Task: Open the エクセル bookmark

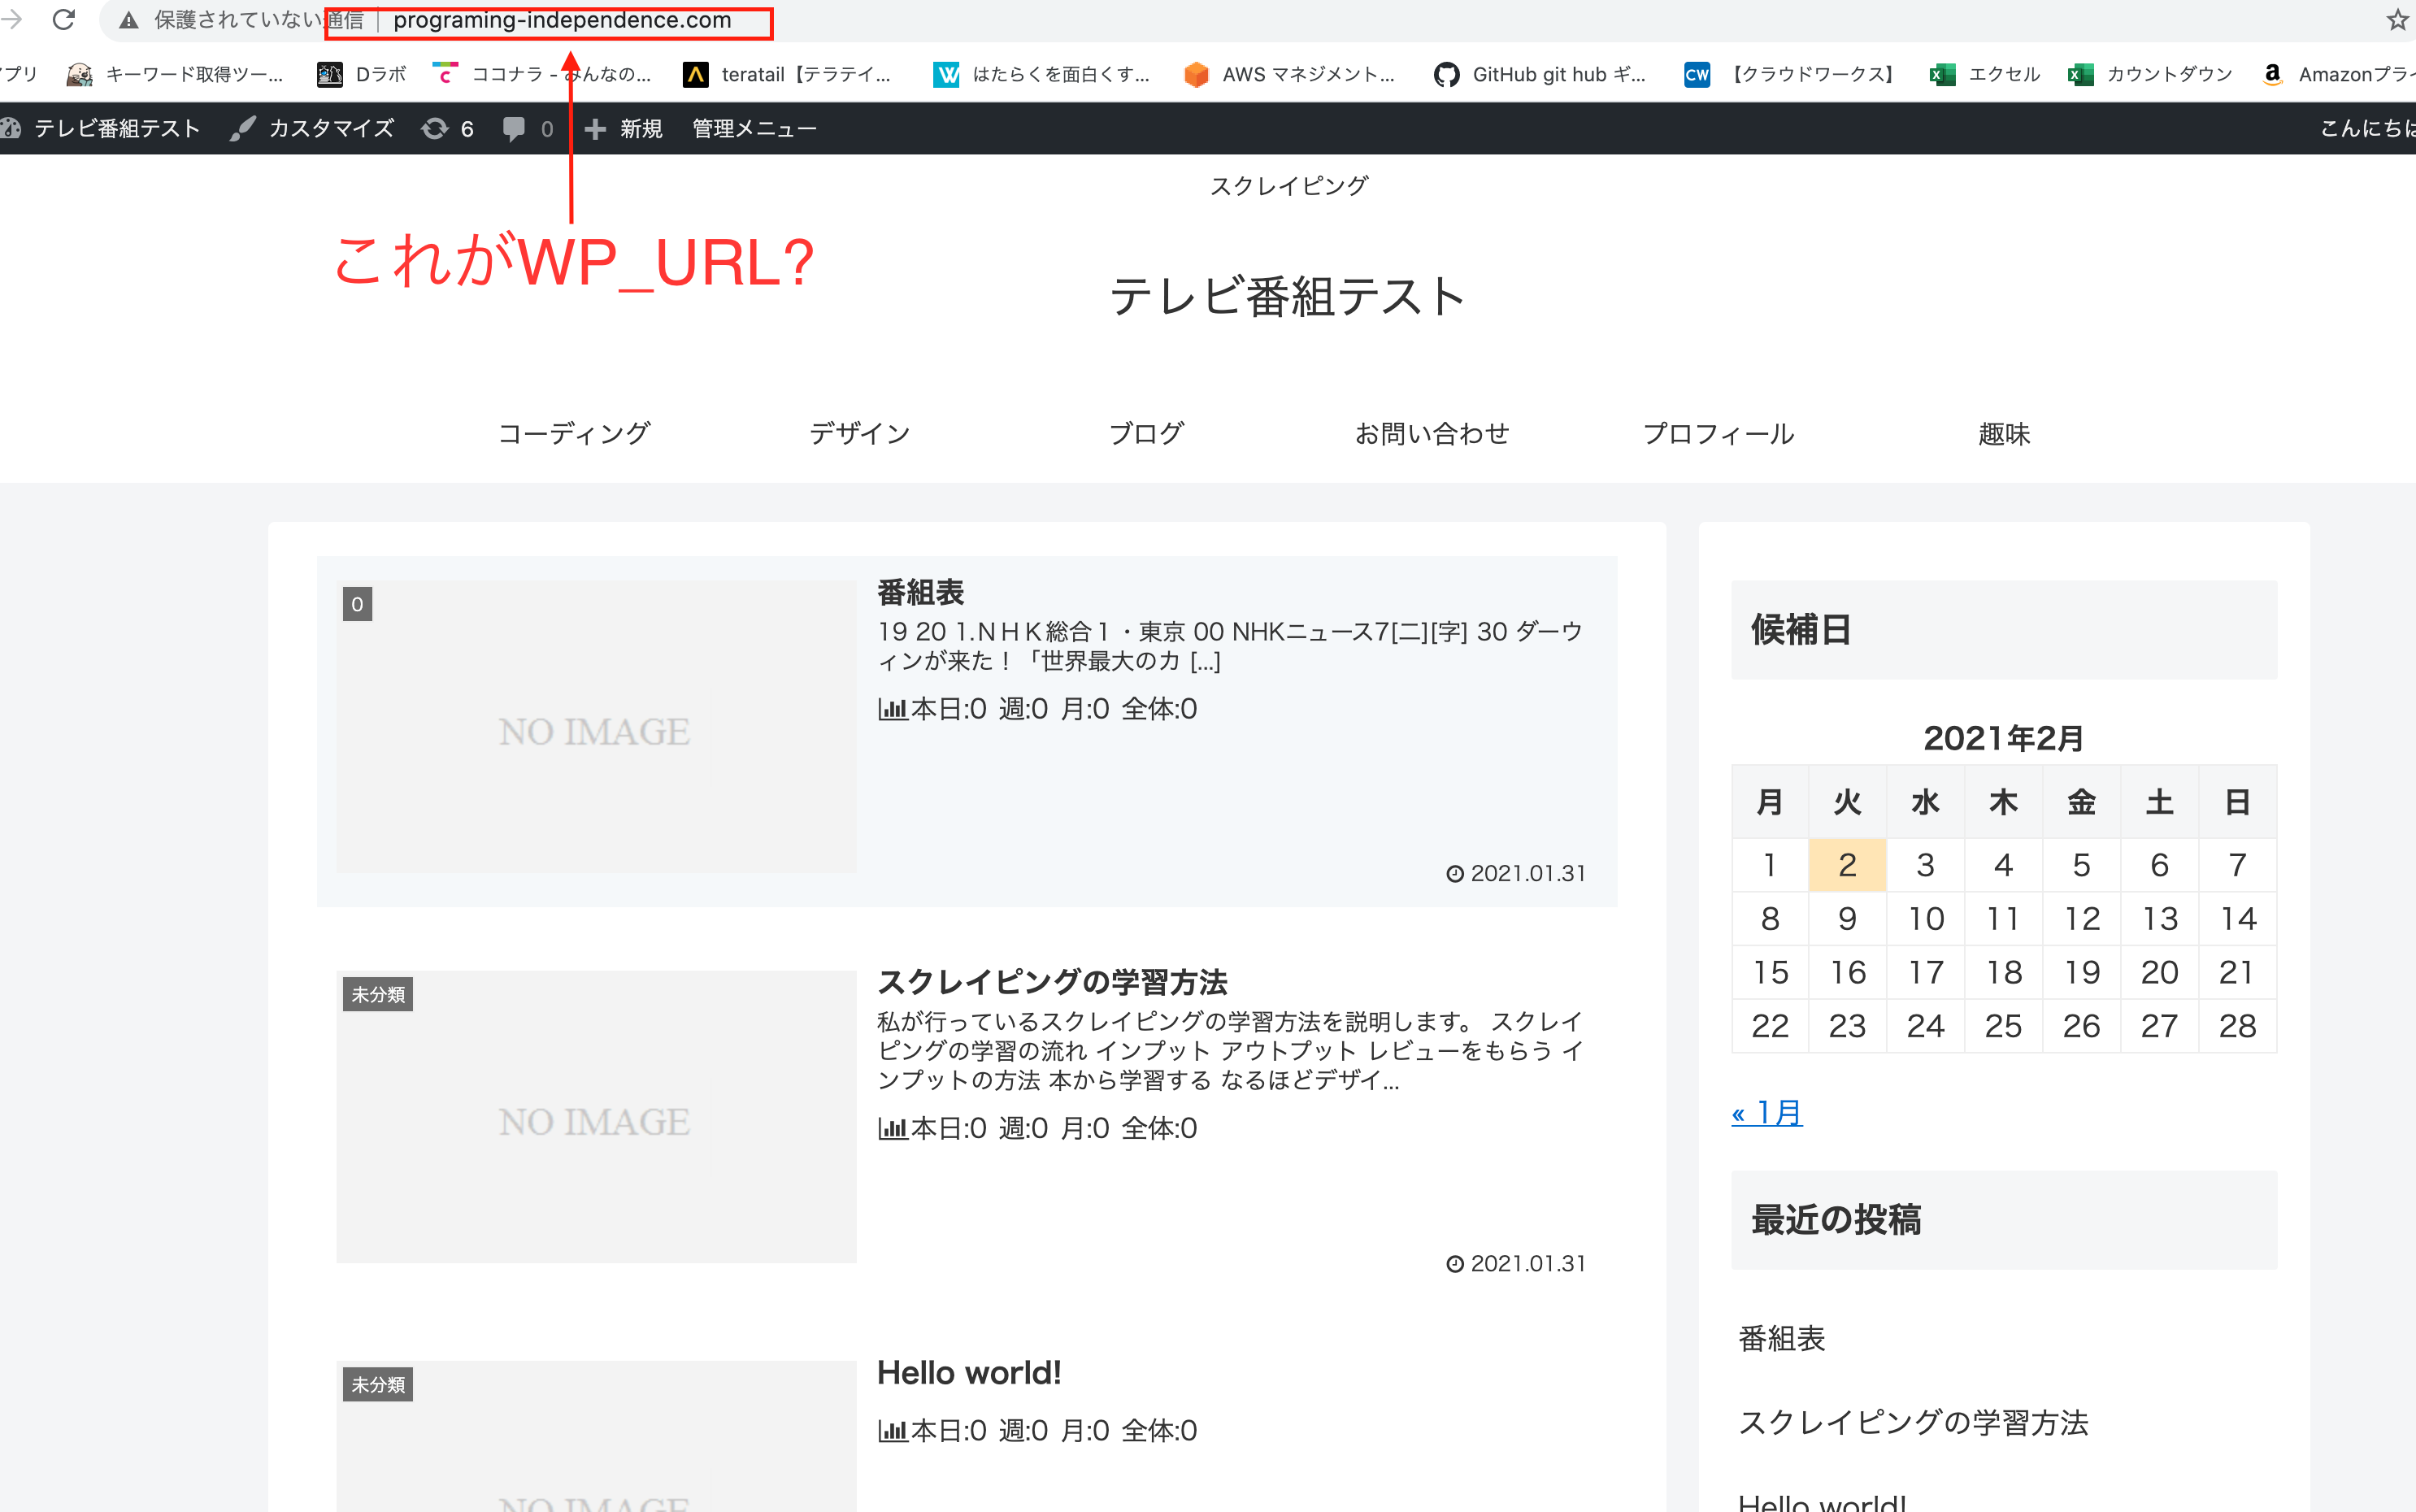Action: pyautogui.click(x=1985, y=74)
